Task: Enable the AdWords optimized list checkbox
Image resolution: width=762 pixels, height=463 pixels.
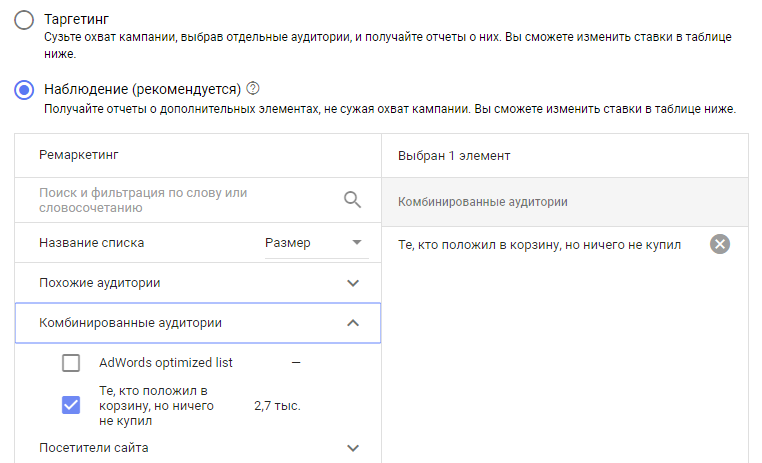Action: pyautogui.click(x=71, y=363)
